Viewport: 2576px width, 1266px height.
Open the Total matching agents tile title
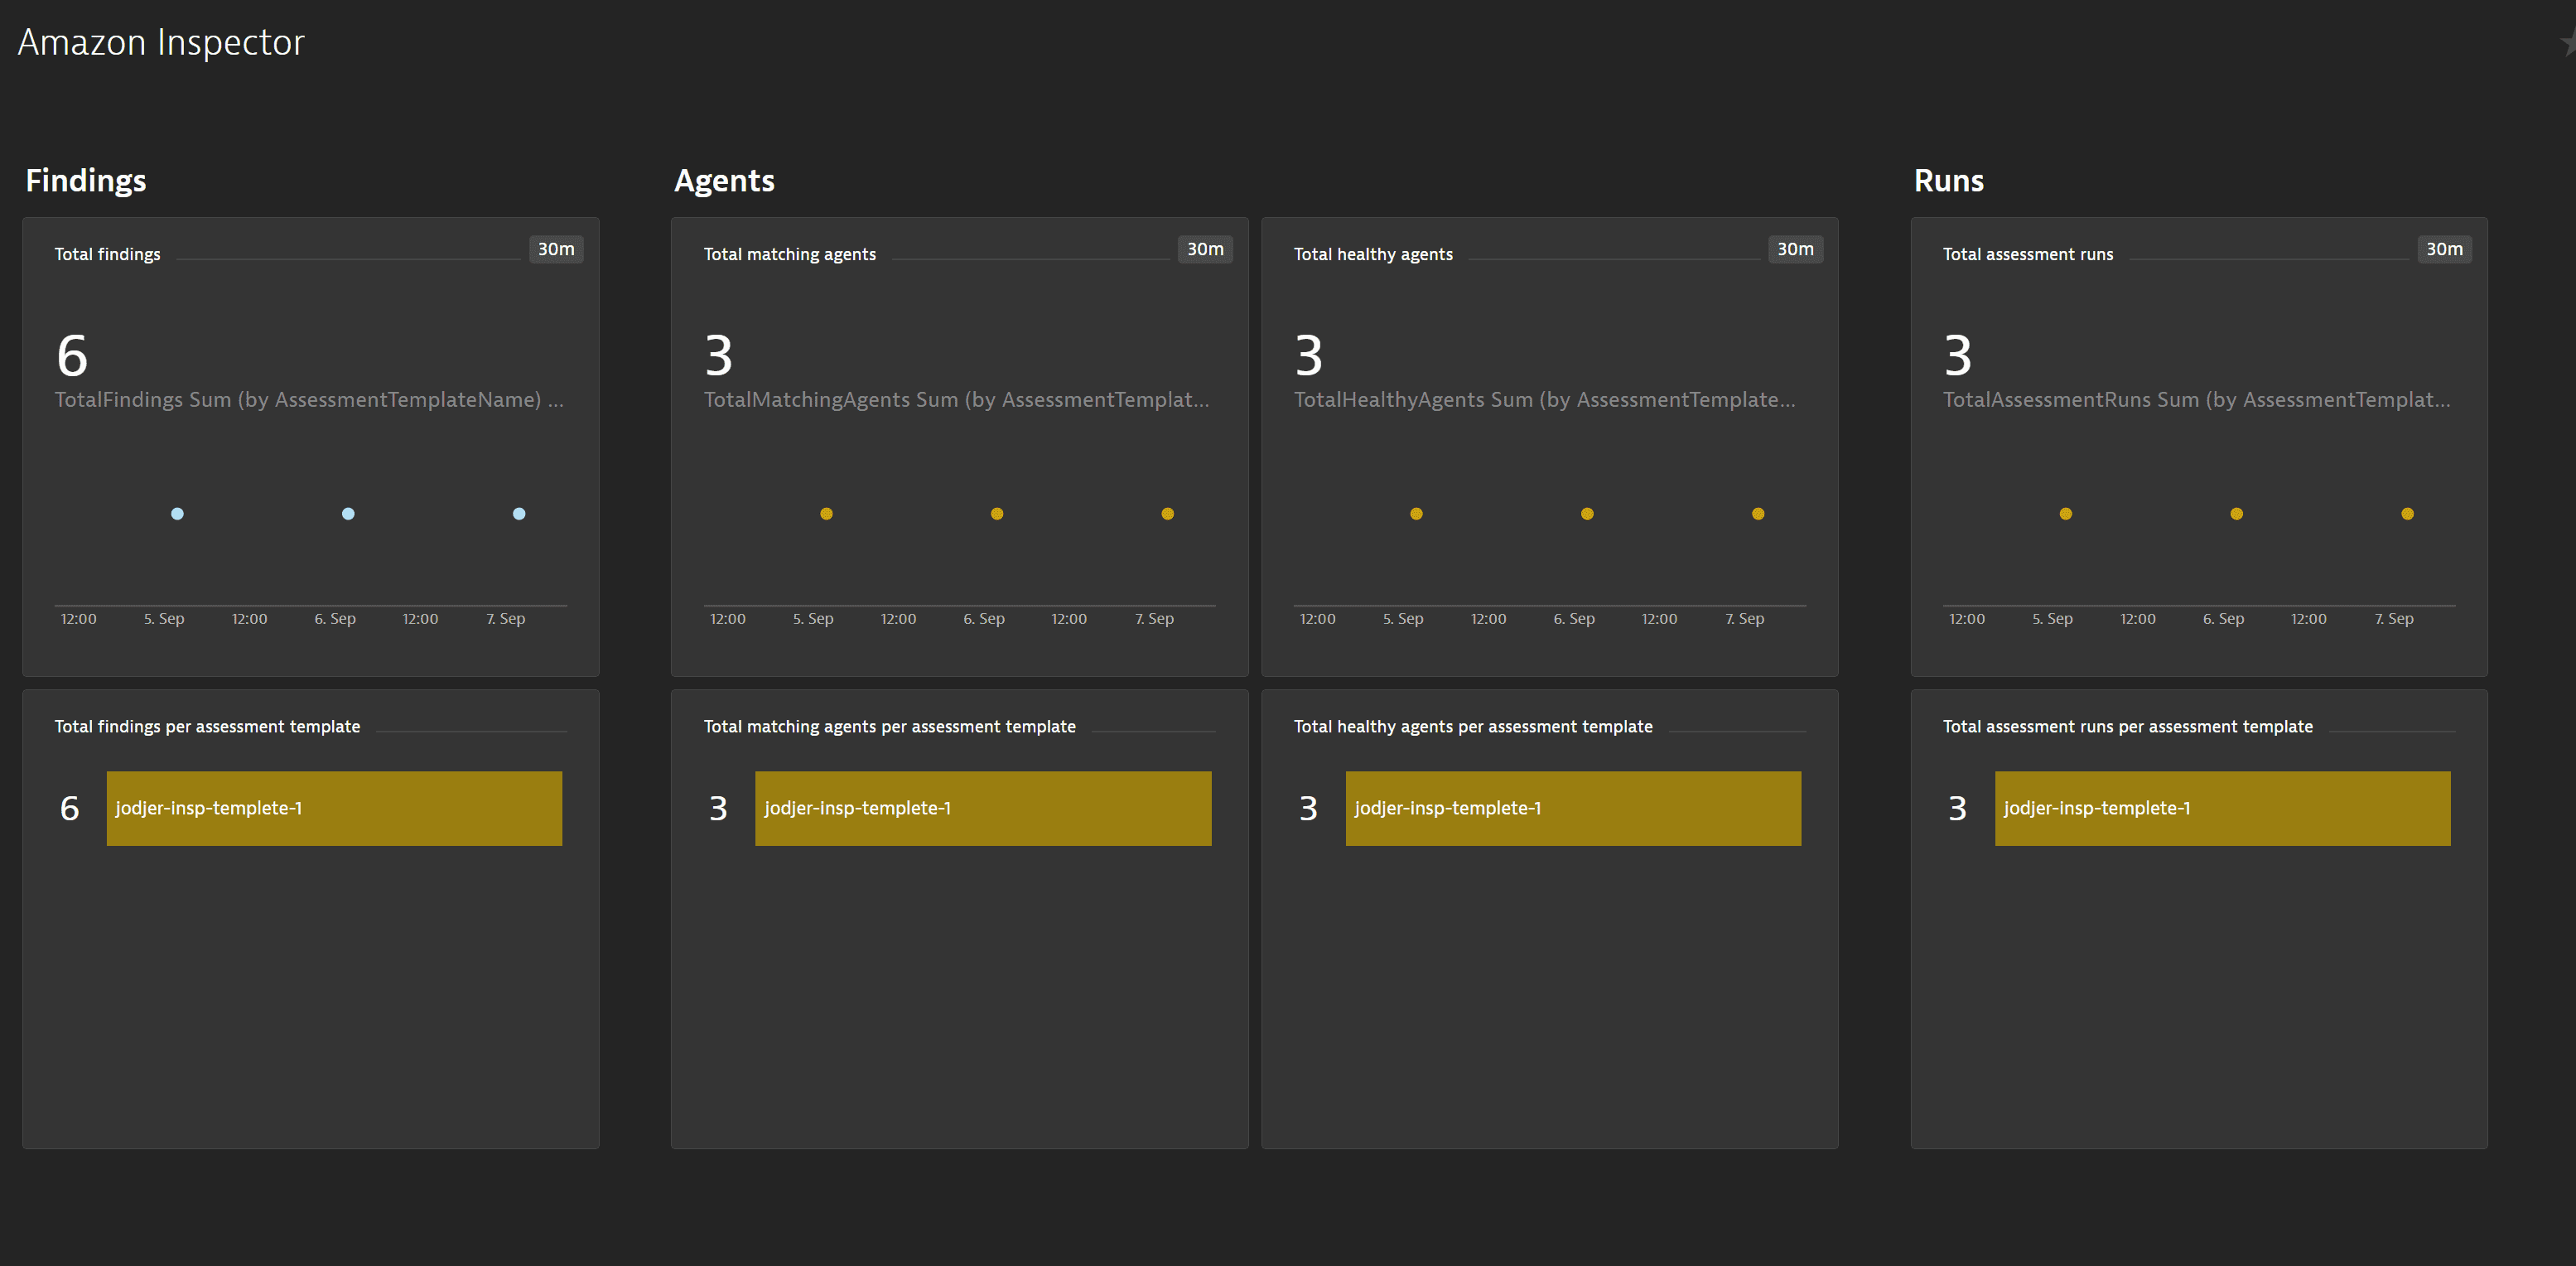[x=789, y=254]
